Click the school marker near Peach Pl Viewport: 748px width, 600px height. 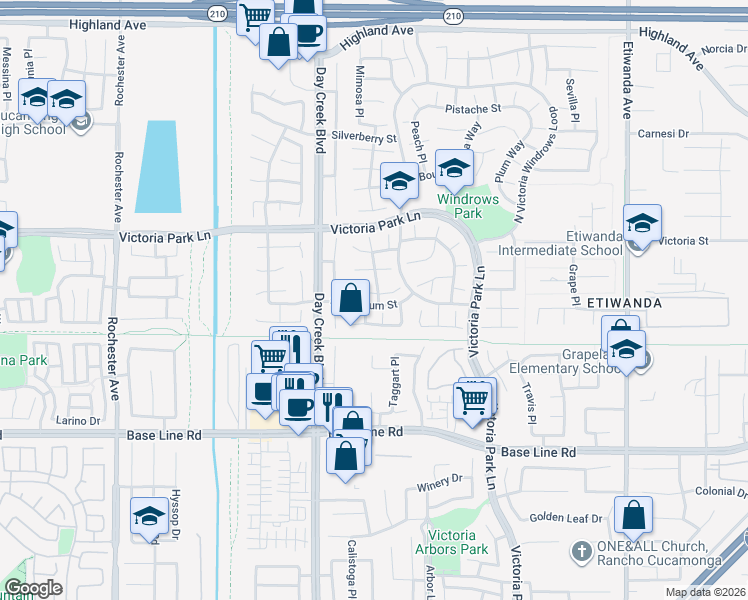pos(399,183)
